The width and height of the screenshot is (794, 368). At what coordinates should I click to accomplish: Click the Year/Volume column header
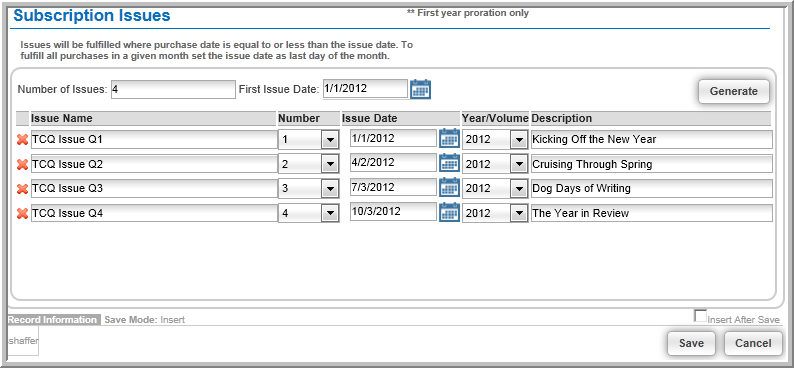click(495, 118)
